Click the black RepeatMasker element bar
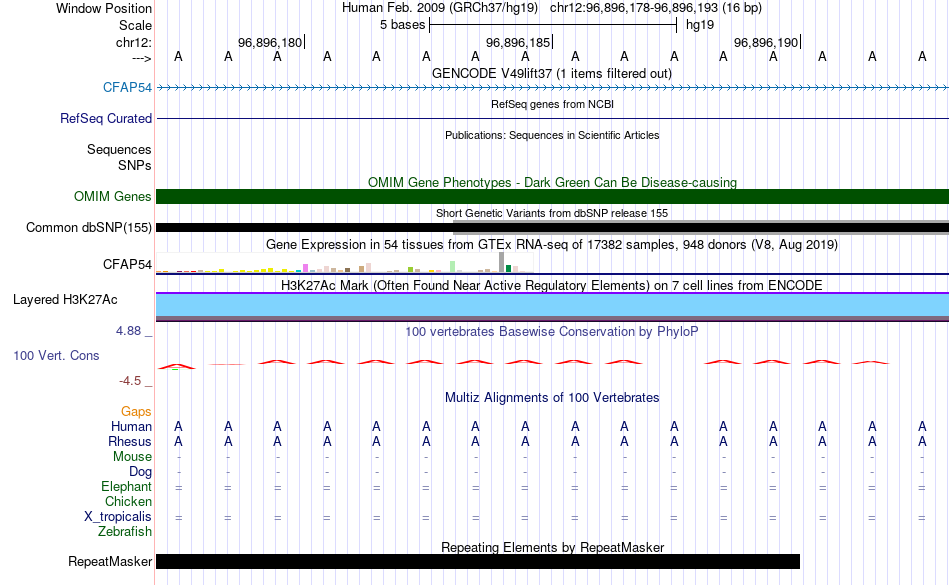The image size is (950, 585). (x=477, y=561)
